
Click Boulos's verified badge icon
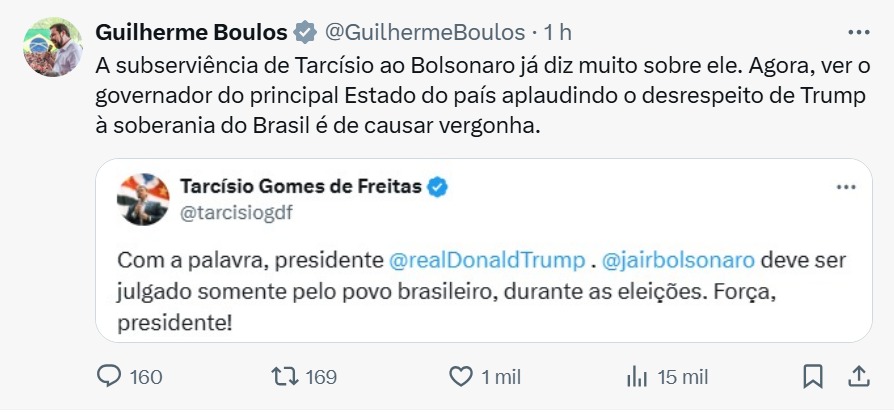click(305, 33)
